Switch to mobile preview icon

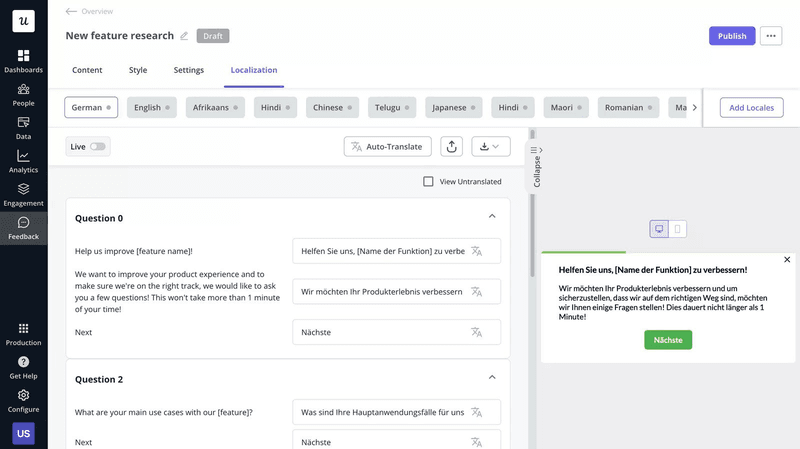pyautogui.click(x=678, y=229)
